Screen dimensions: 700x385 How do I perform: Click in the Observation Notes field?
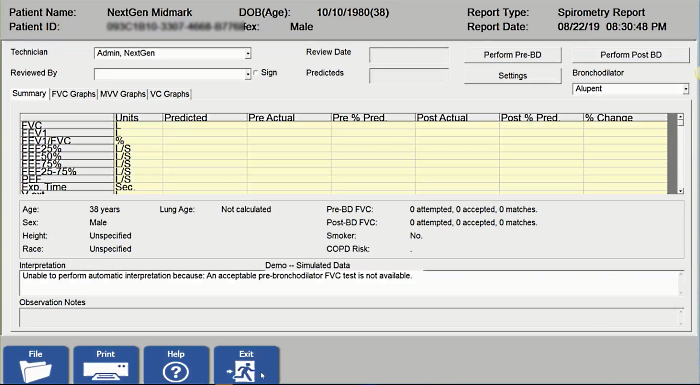(x=351, y=317)
